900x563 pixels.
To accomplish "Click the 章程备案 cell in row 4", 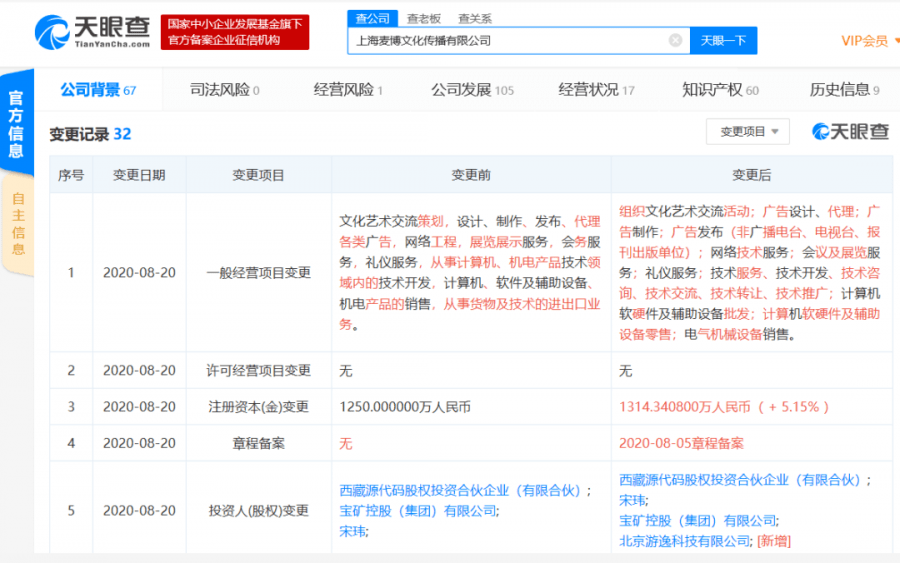I will click(x=258, y=443).
